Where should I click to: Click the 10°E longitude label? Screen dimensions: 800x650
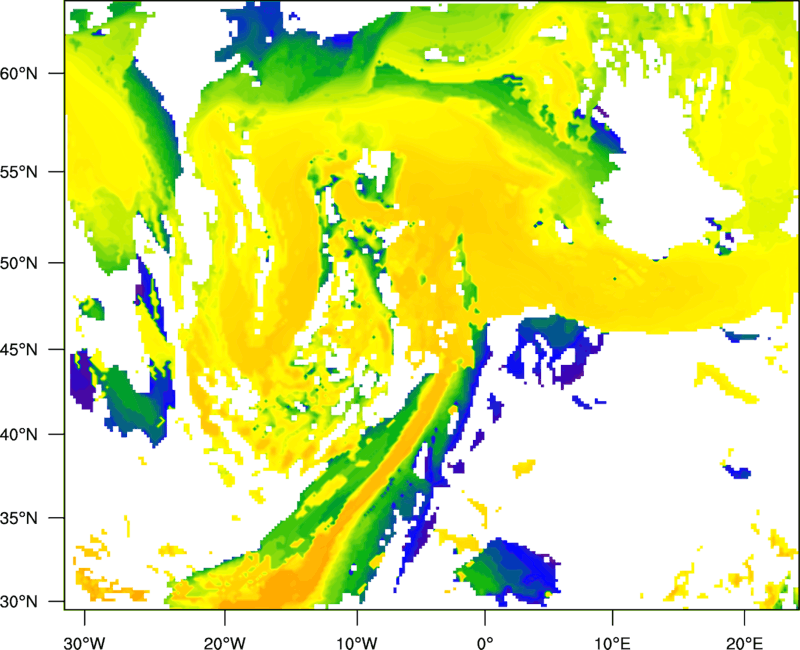tap(612, 643)
